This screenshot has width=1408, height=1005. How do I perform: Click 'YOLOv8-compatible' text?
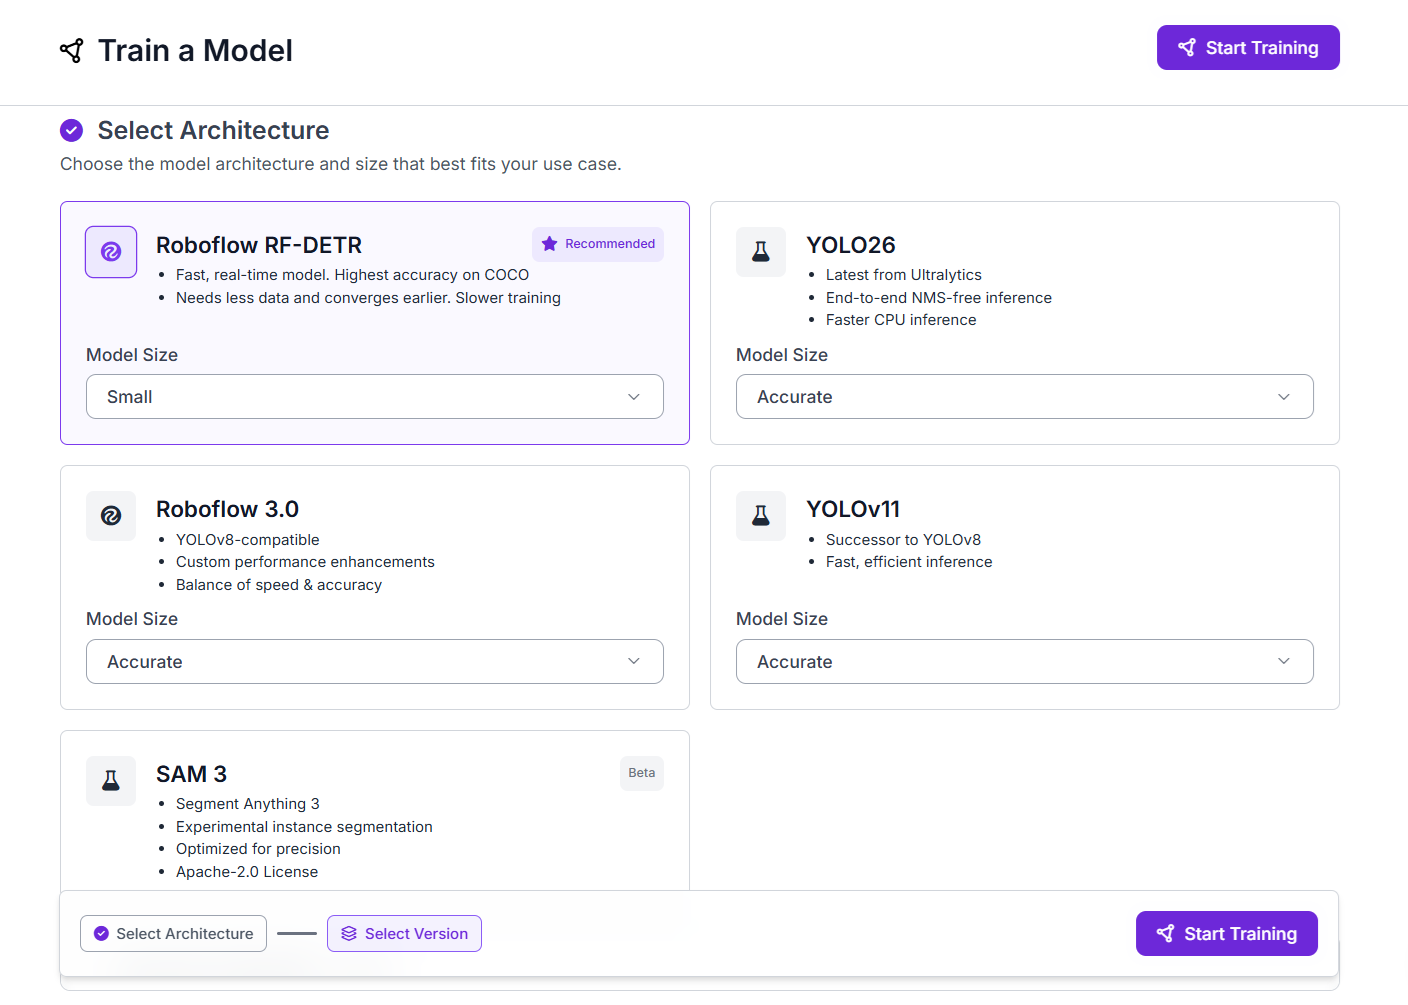tap(248, 540)
